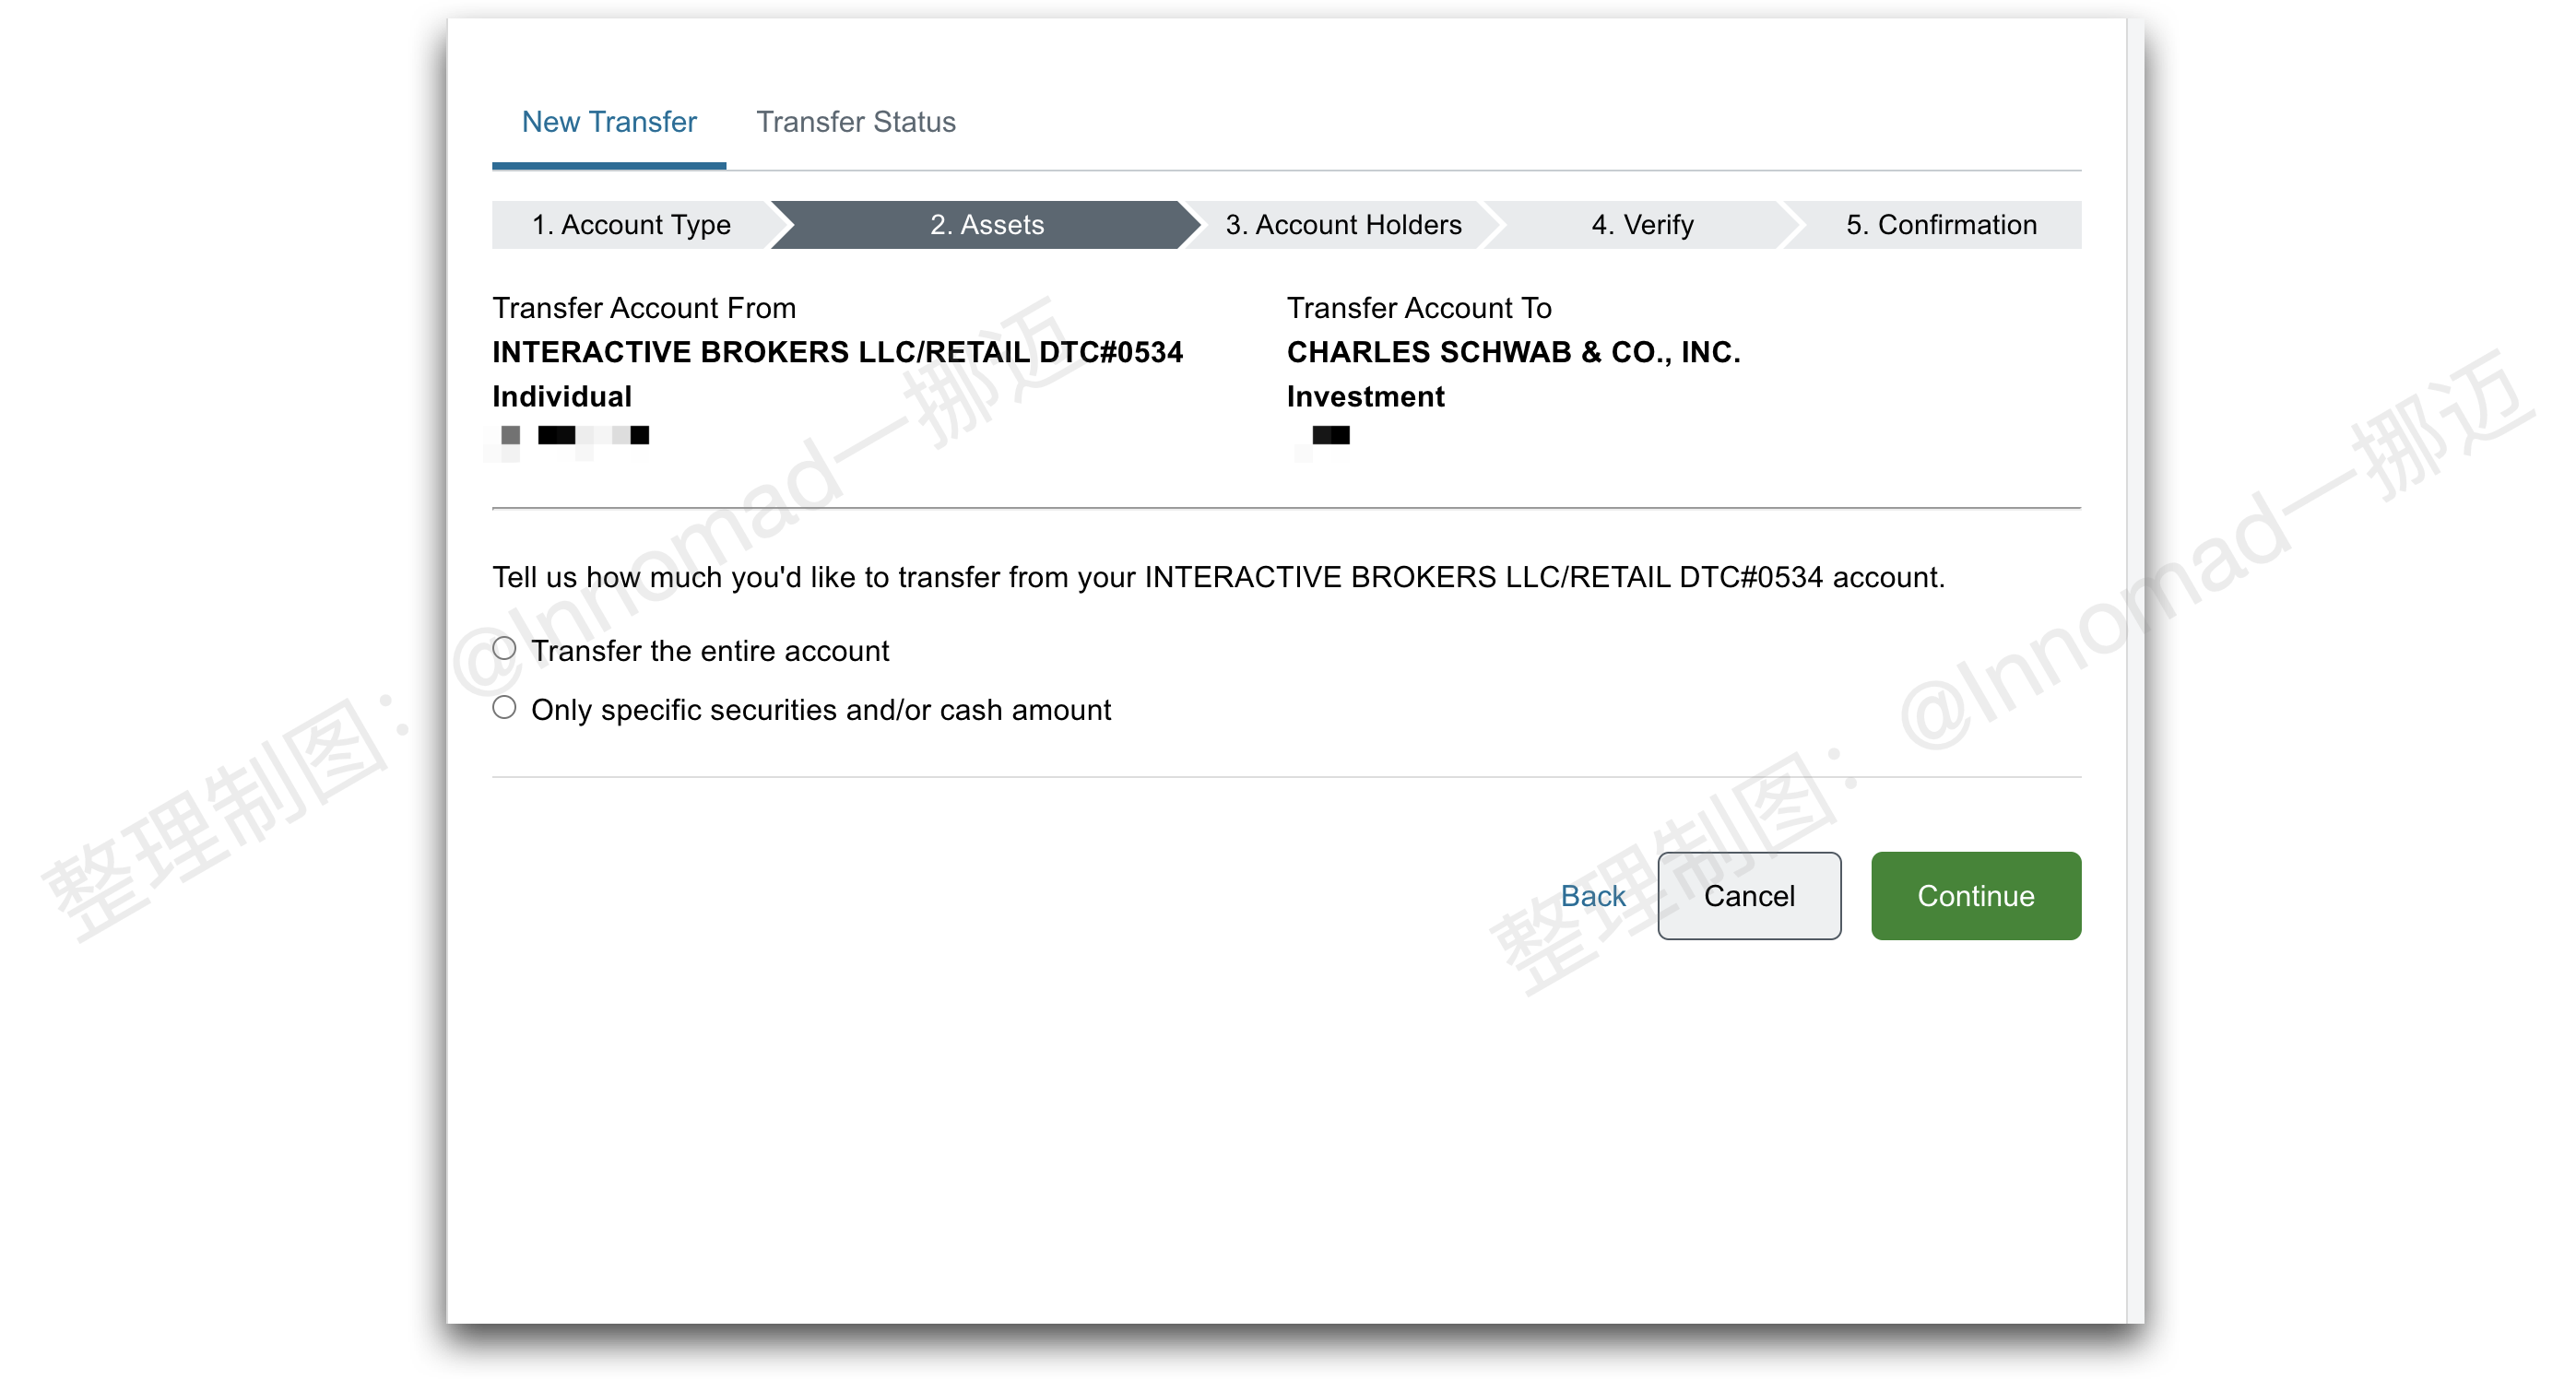Open the 5. Confirmation step
Image resolution: width=2576 pixels, height=1379 pixels.
pos(1940,225)
